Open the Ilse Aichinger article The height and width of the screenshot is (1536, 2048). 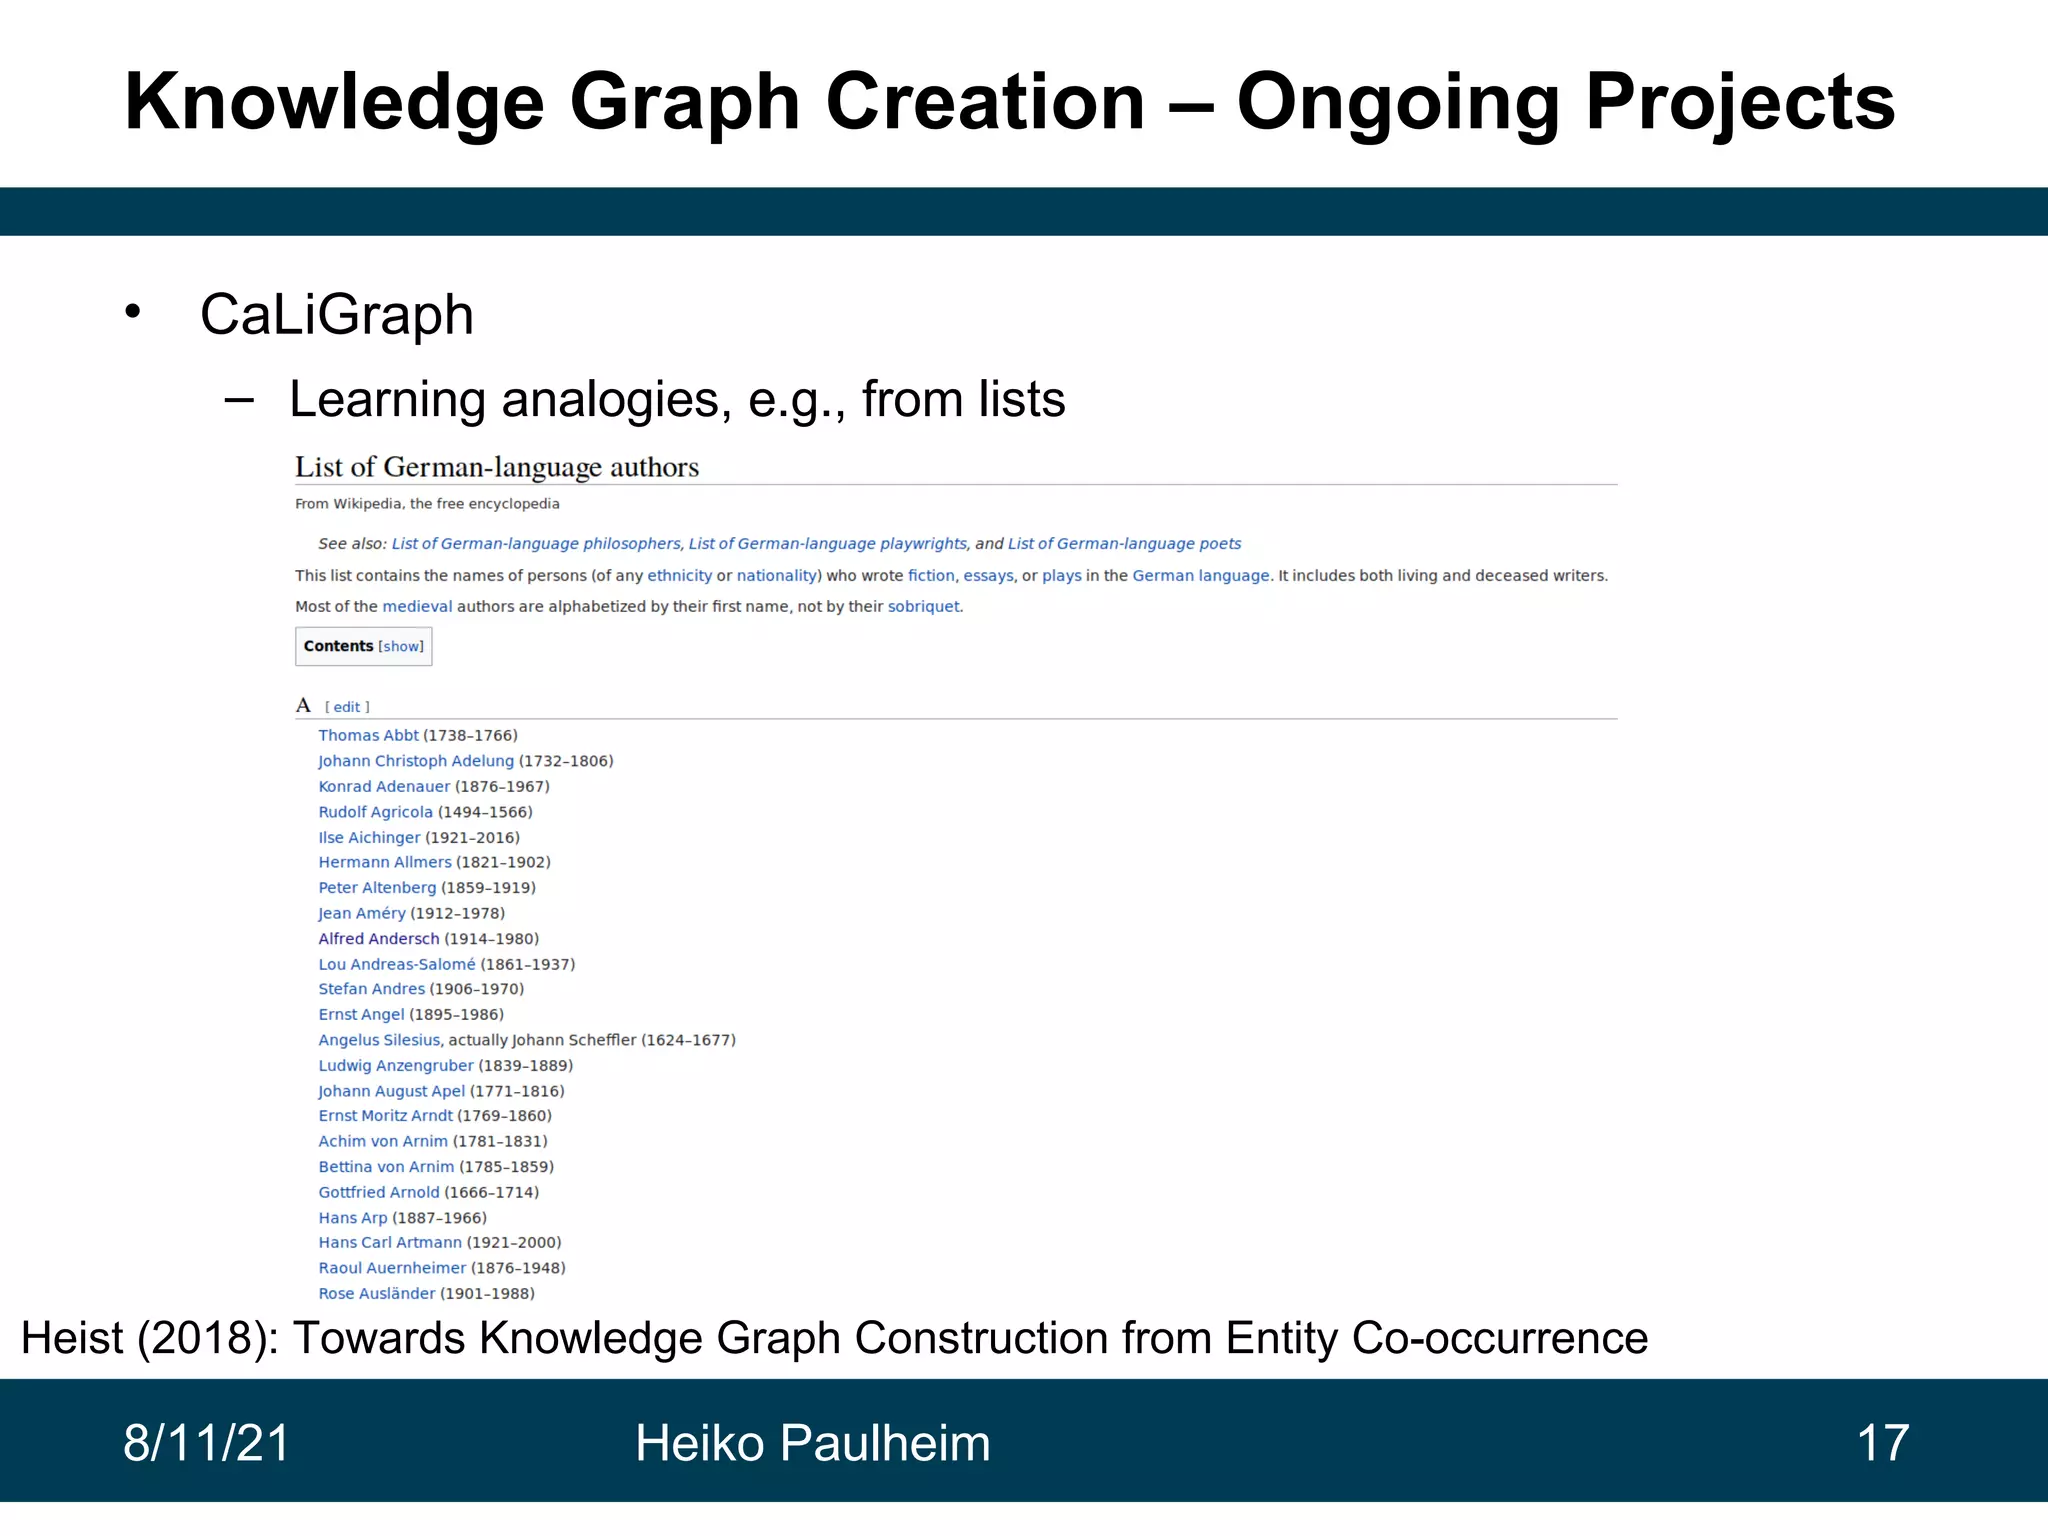369,838
